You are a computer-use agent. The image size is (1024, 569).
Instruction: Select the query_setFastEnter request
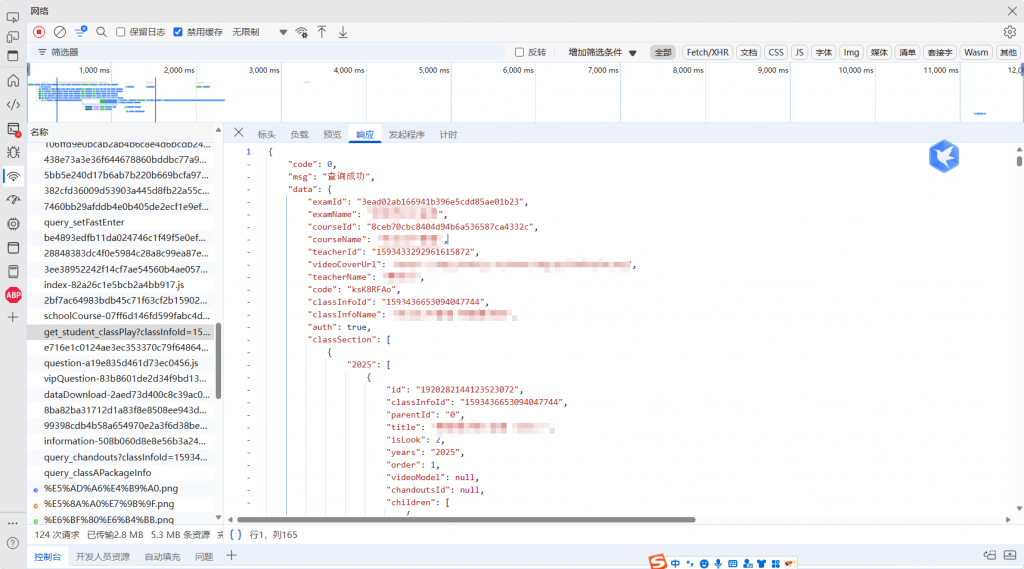84,222
